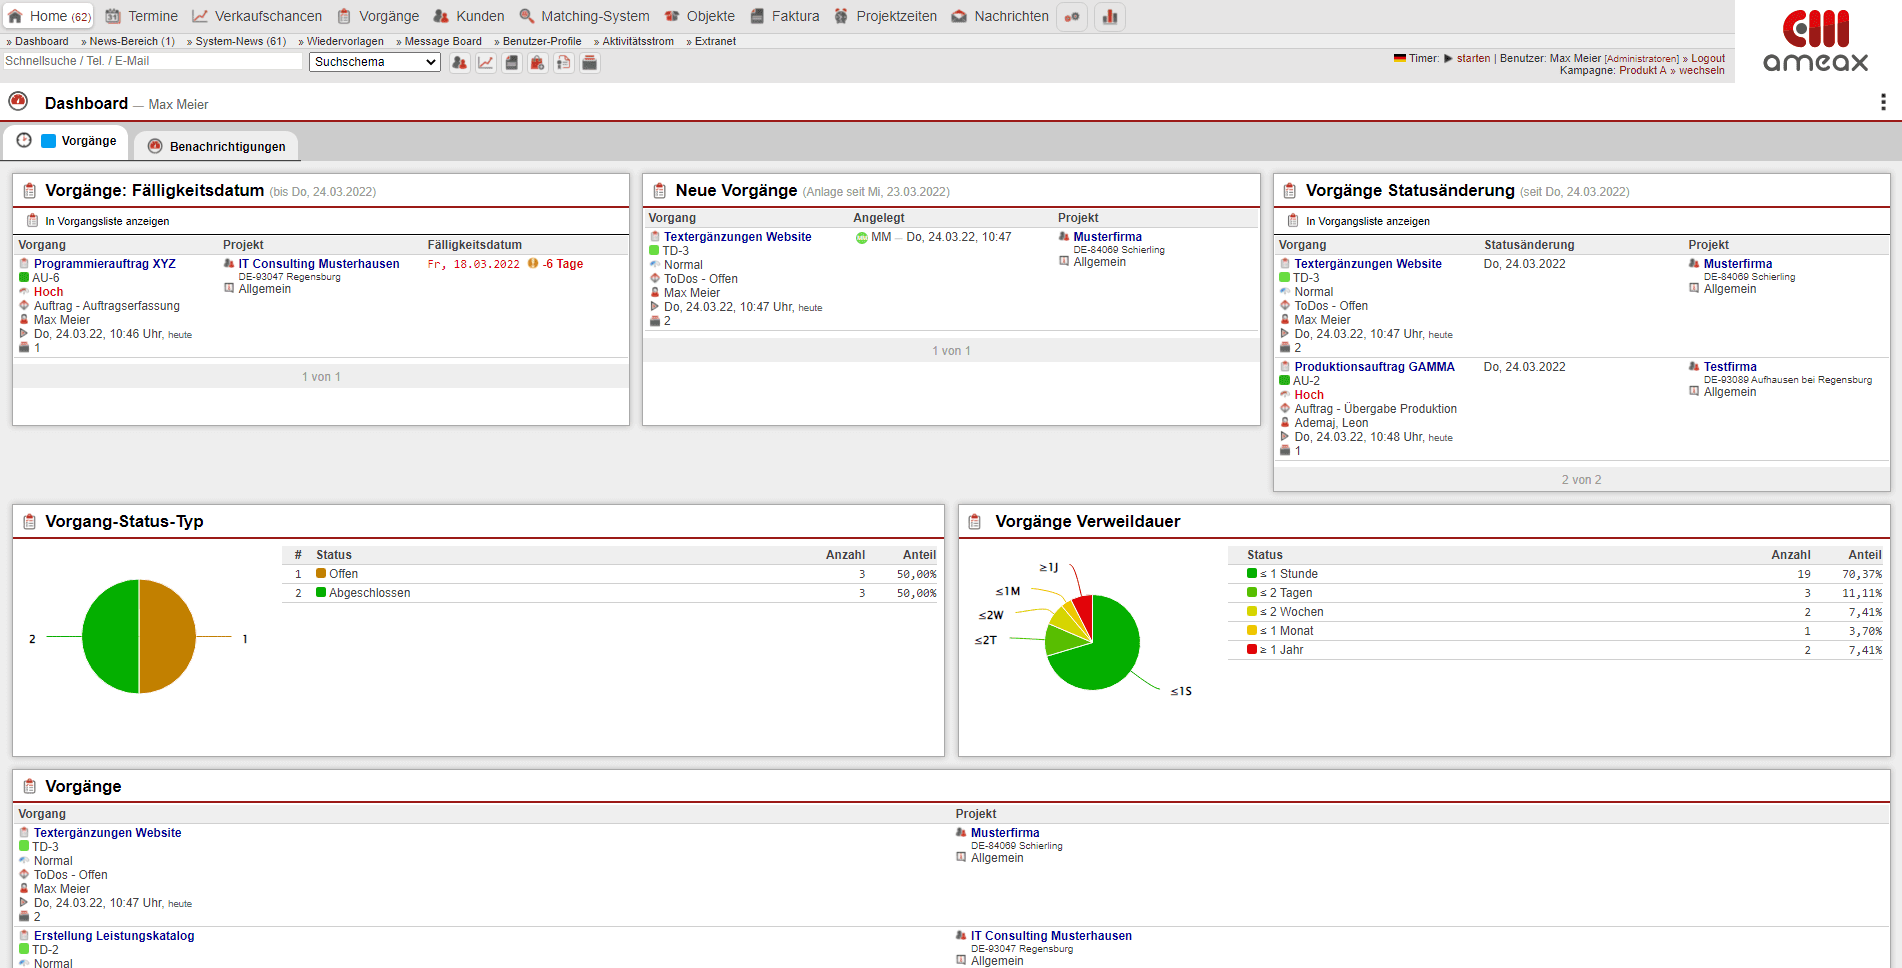This screenshot has width=1902, height=968.
Task: Click the customer search icon beside Suchschema
Action: tap(459, 63)
